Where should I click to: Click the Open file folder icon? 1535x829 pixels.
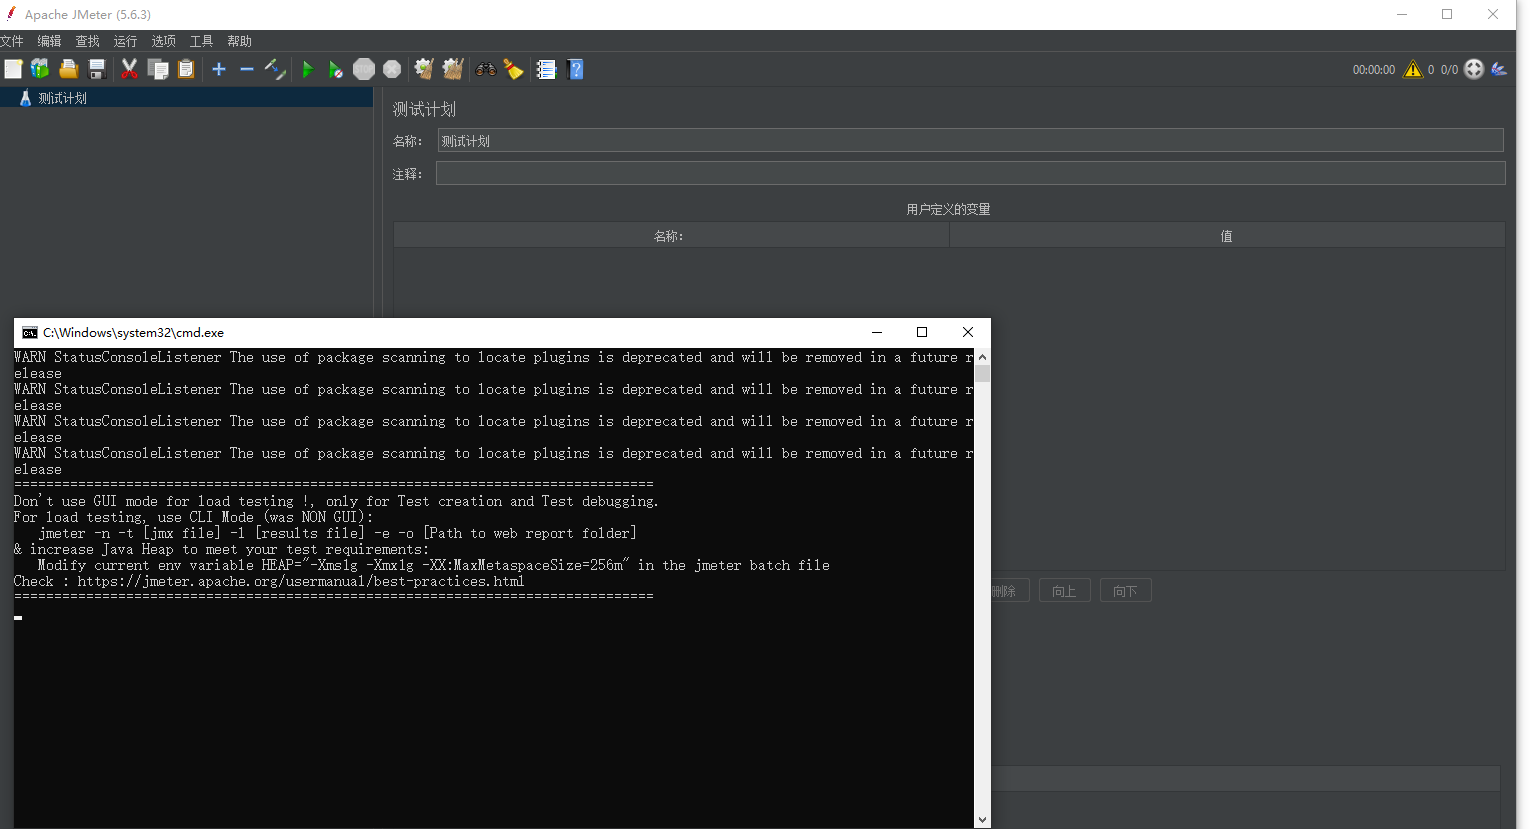(69, 69)
